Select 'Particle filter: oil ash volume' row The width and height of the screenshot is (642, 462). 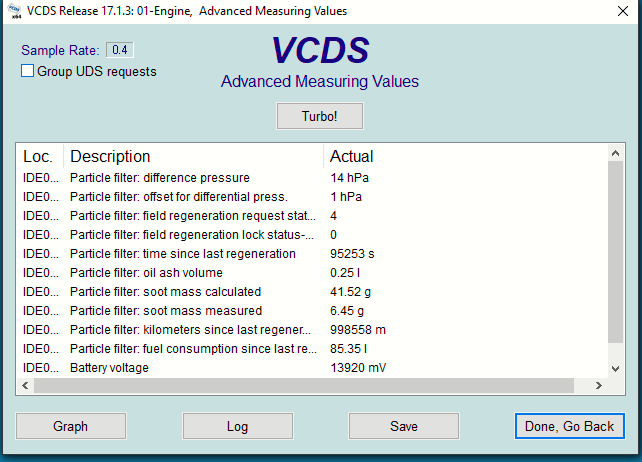(313, 273)
